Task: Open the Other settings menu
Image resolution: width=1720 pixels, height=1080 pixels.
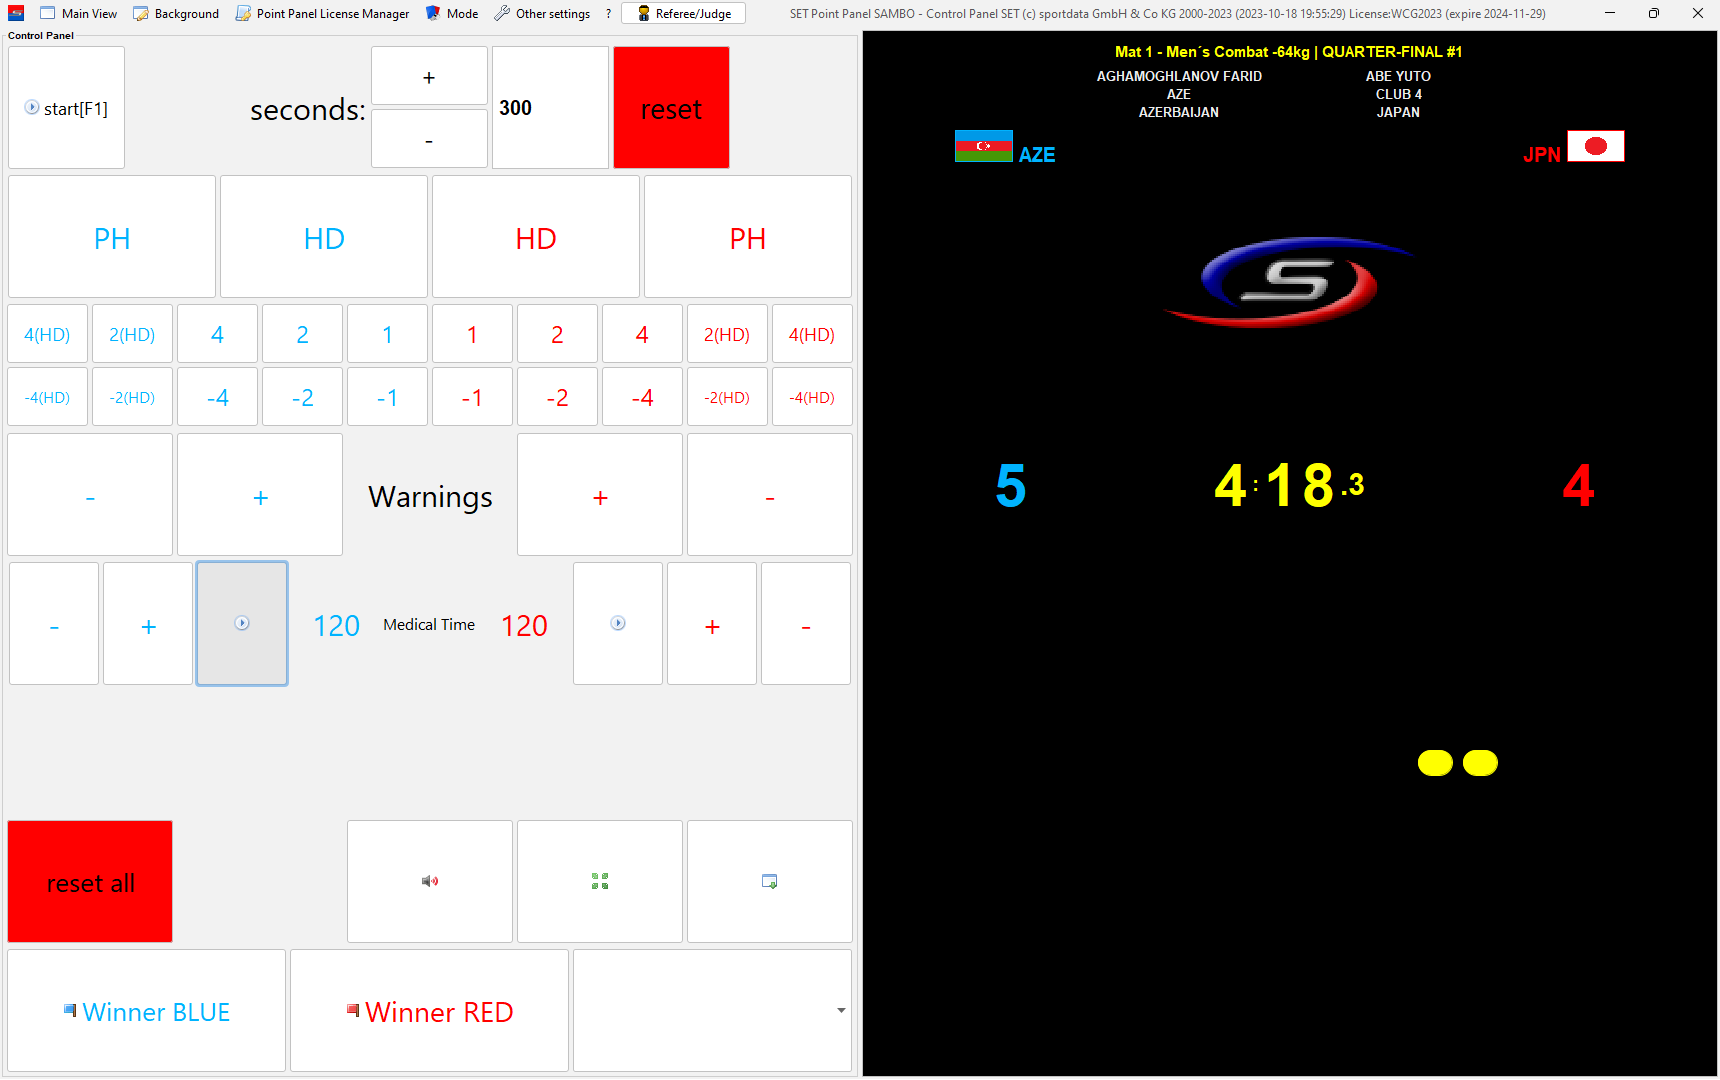Action: tap(542, 13)
